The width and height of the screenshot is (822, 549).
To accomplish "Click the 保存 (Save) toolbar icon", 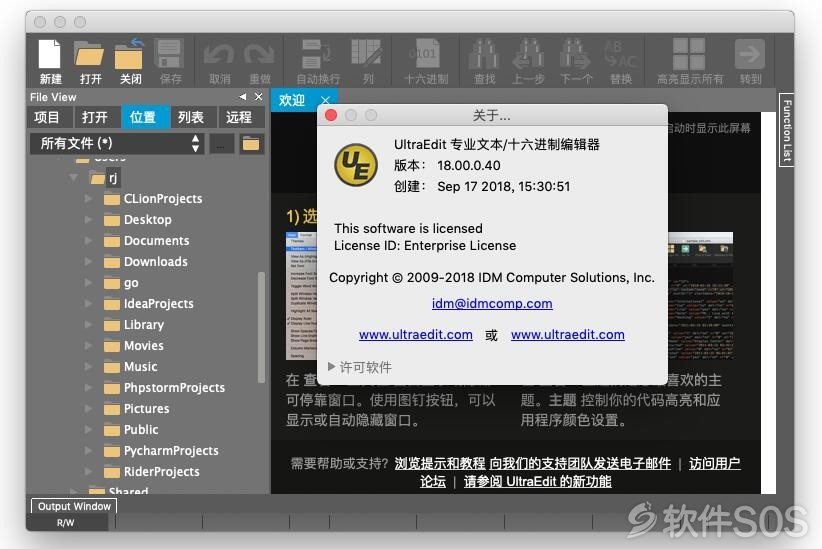I will coord(169,55).
